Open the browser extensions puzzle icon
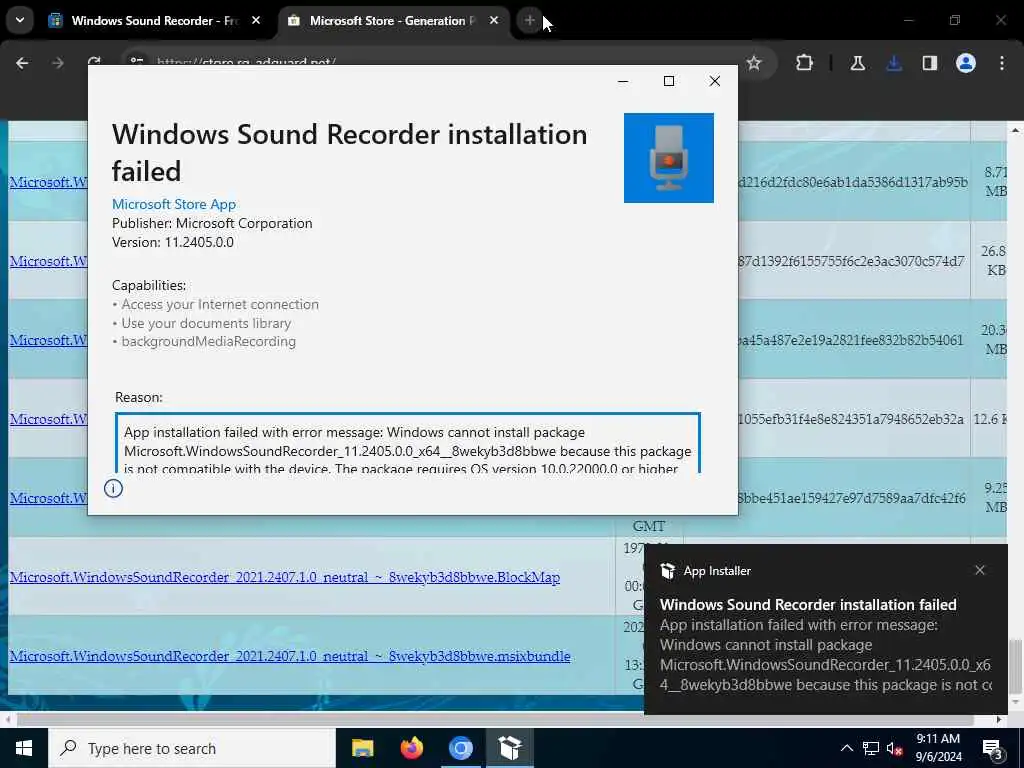This screenshot has height=768, width=1024. [x=805, y=63]
